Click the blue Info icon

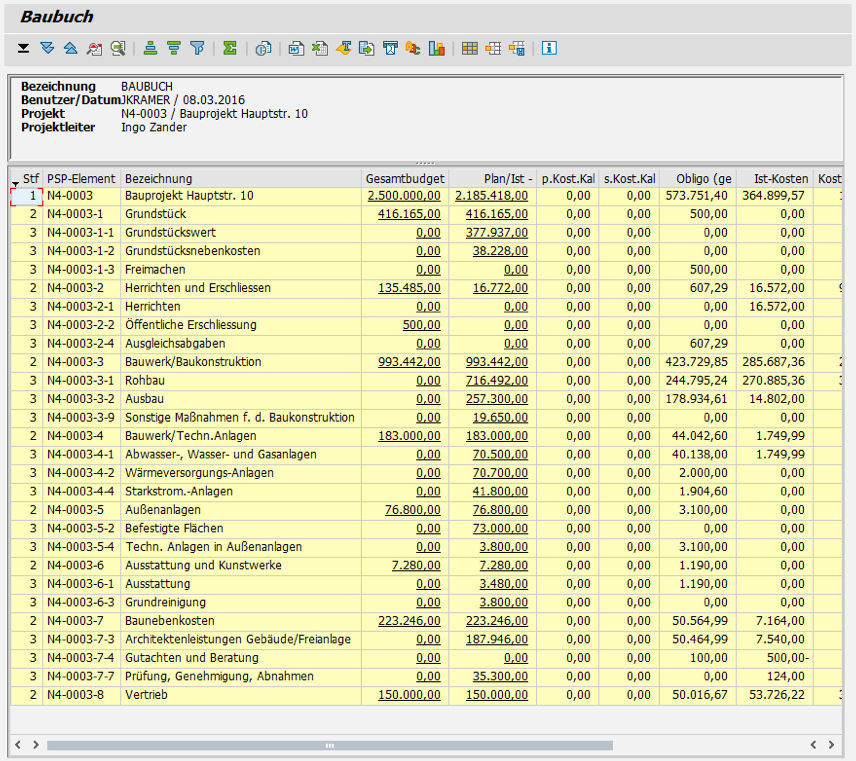tap(548, 47)
